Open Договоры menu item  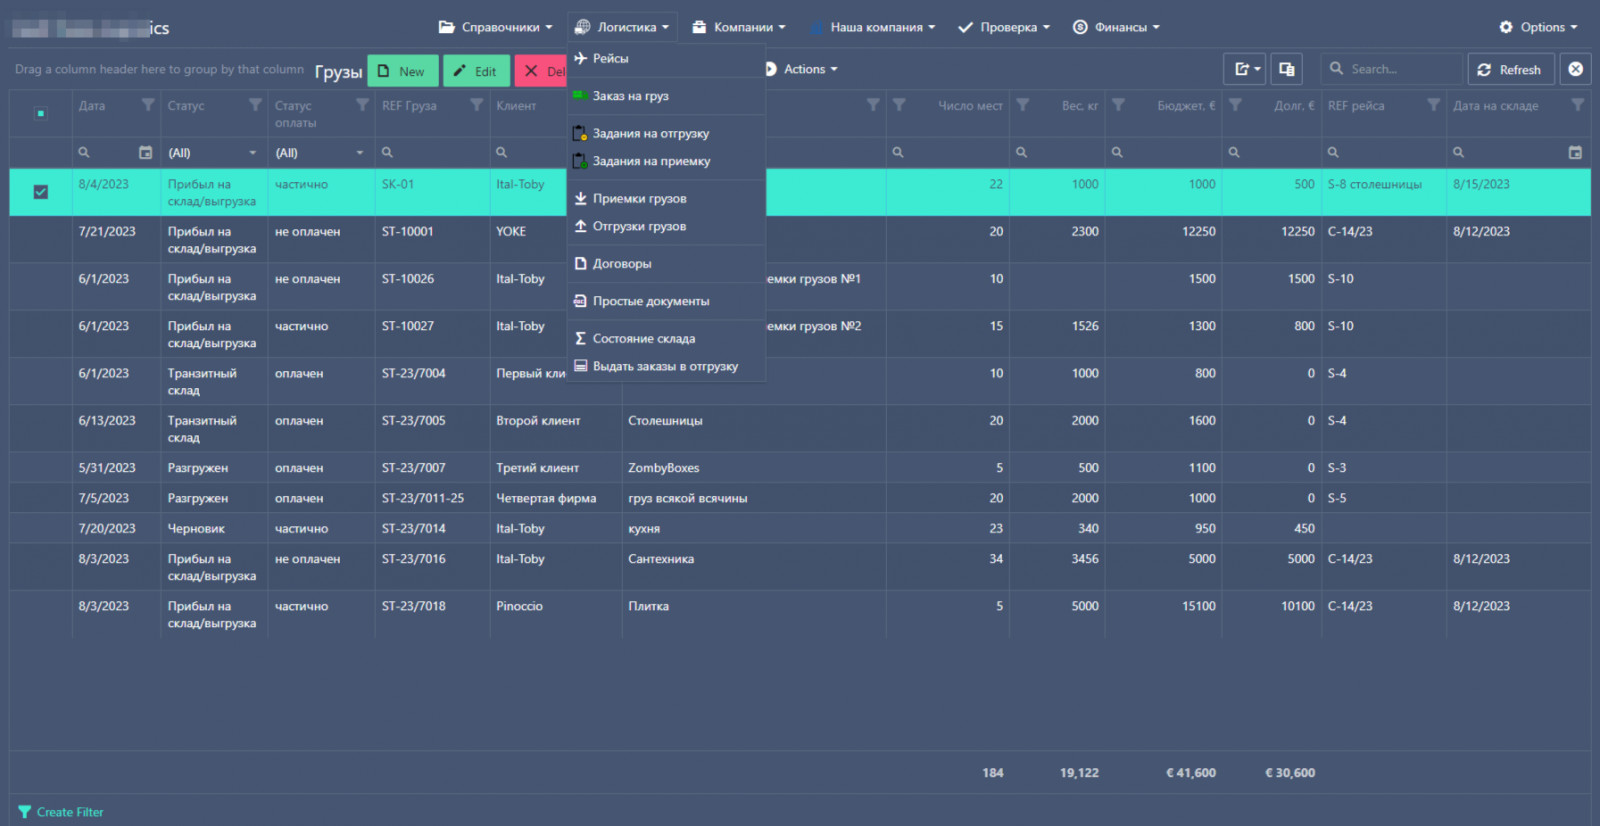(x=666, y=264)
